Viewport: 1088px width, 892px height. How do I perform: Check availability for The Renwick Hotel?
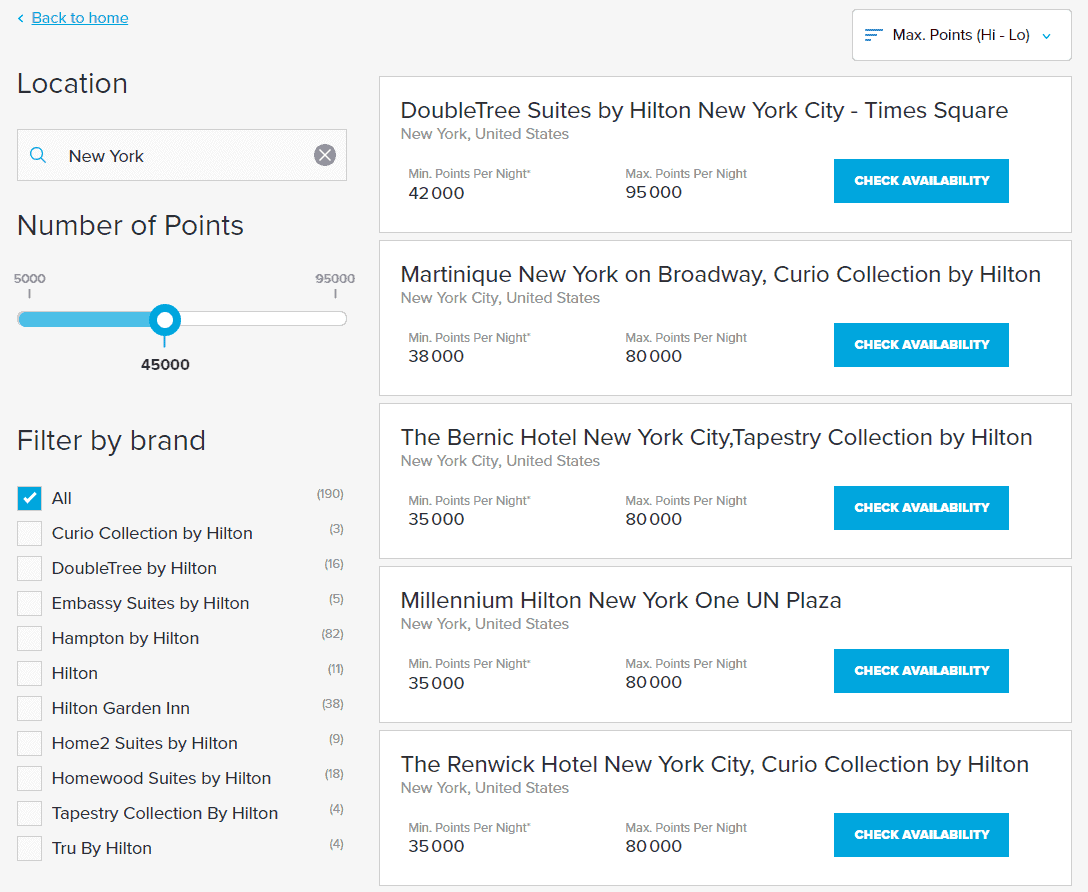pyautogui.click(x=920, y=834)
